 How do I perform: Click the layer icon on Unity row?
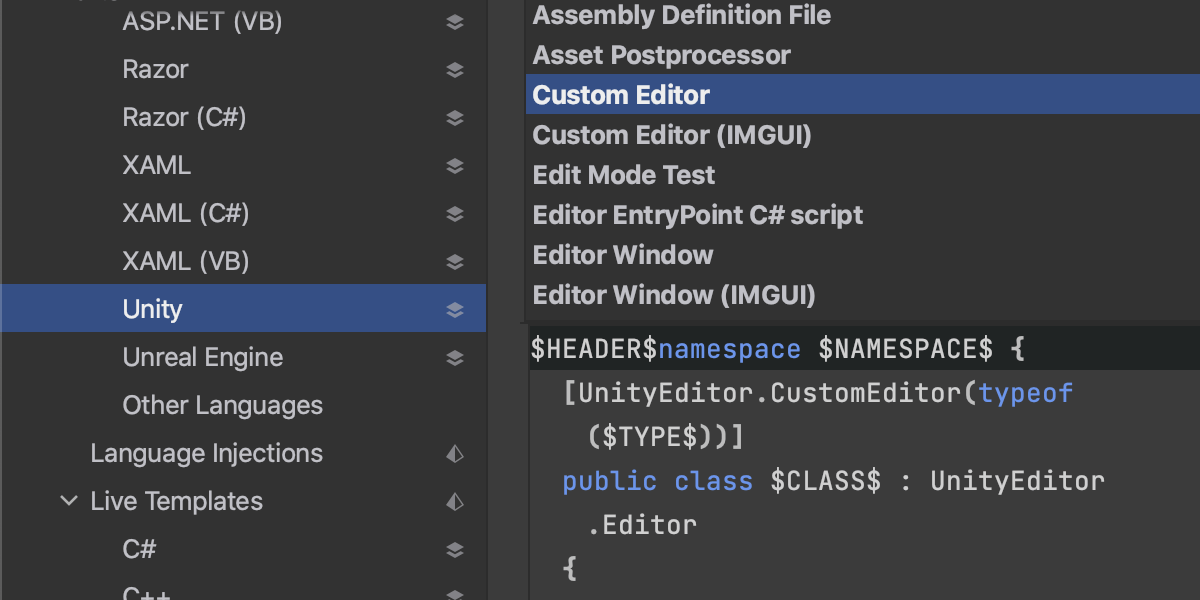tap(455, 310)
